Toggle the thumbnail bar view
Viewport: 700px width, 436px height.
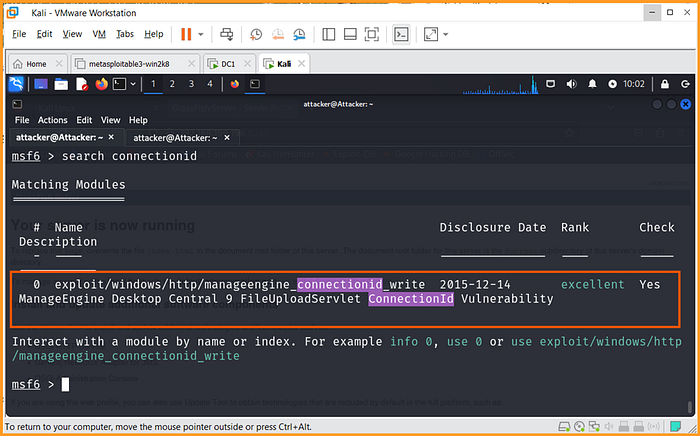tap(350, 34)
